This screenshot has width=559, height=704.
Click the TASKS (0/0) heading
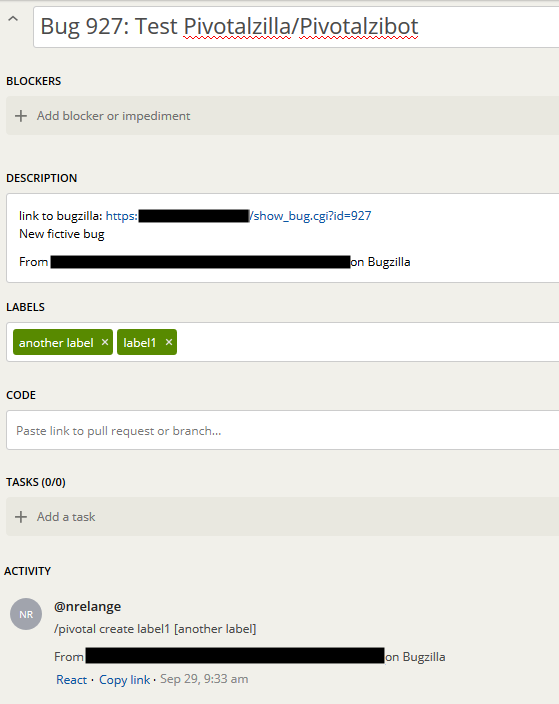coord(36,482)
